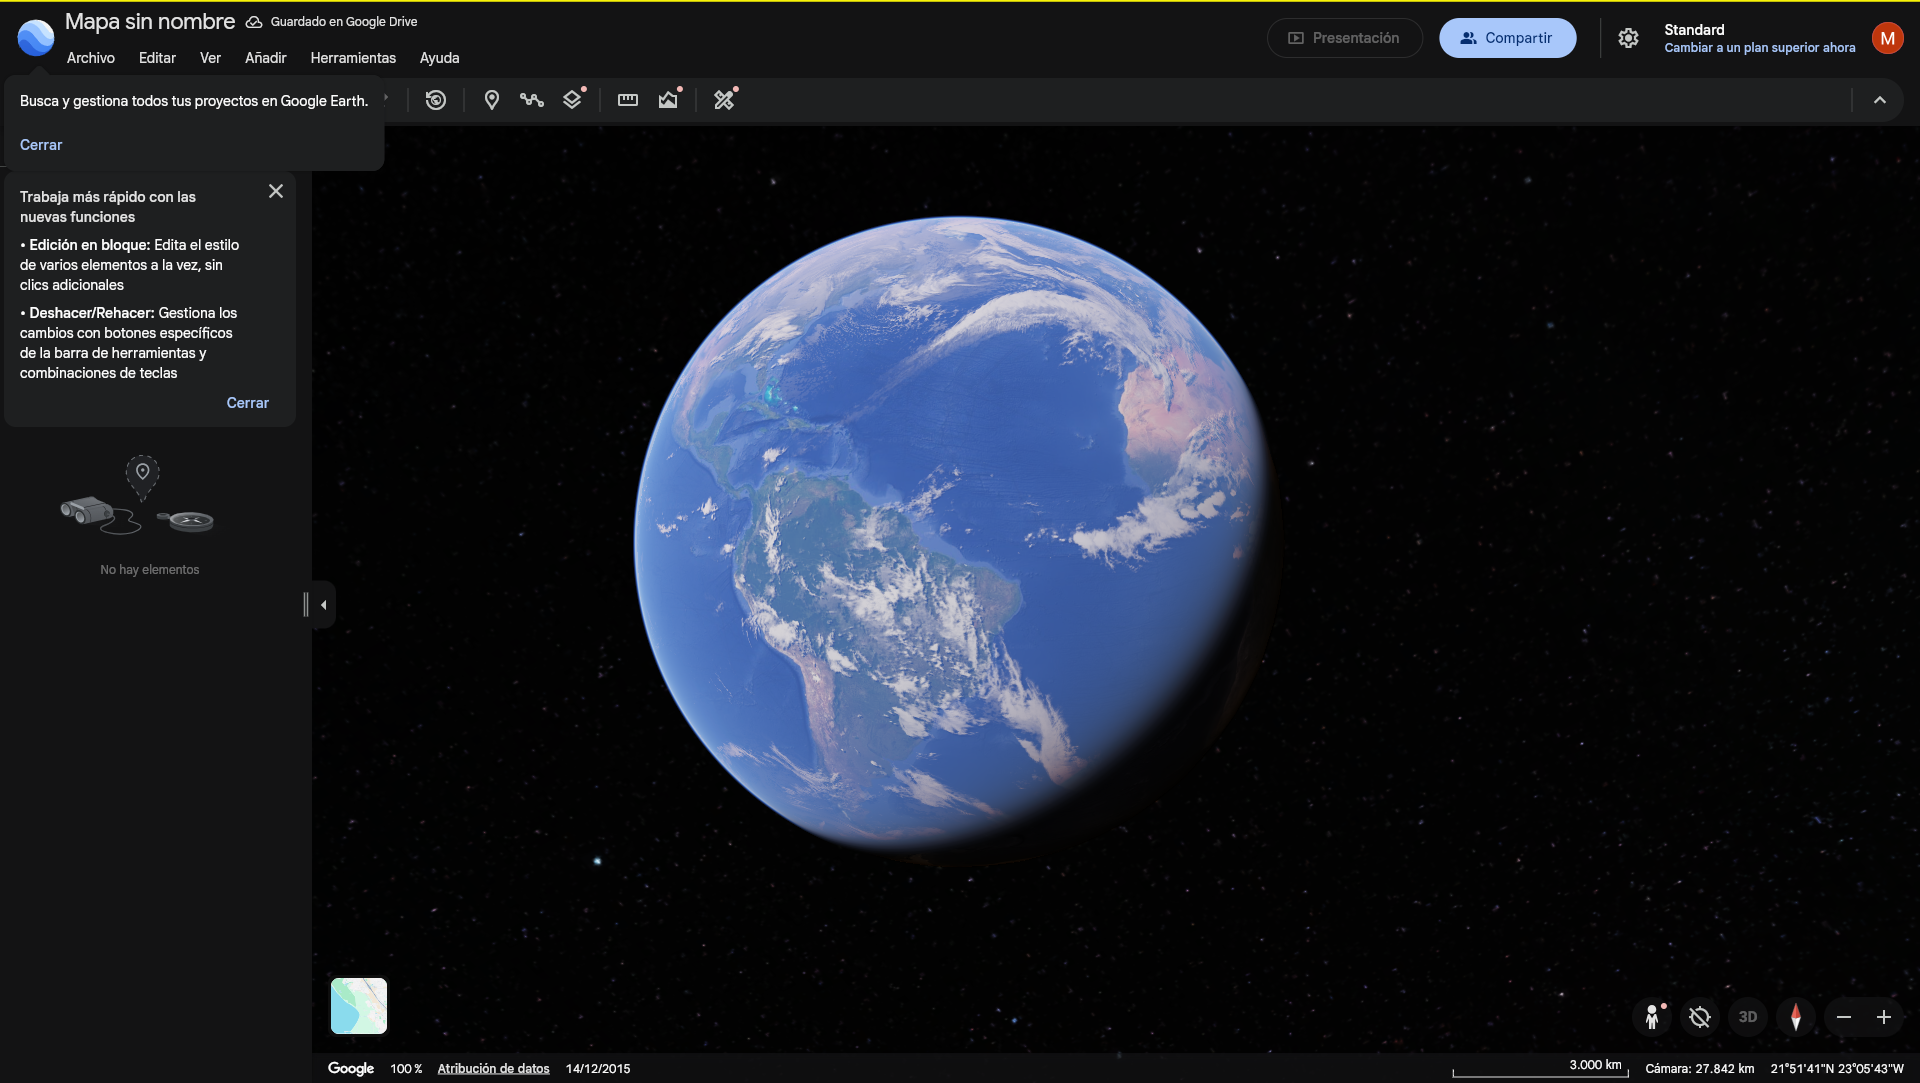Viewport: 1920px width, 1083px height.
Task: Click the crossed ruler and pencil icon
Action: (x=724, y=100)
